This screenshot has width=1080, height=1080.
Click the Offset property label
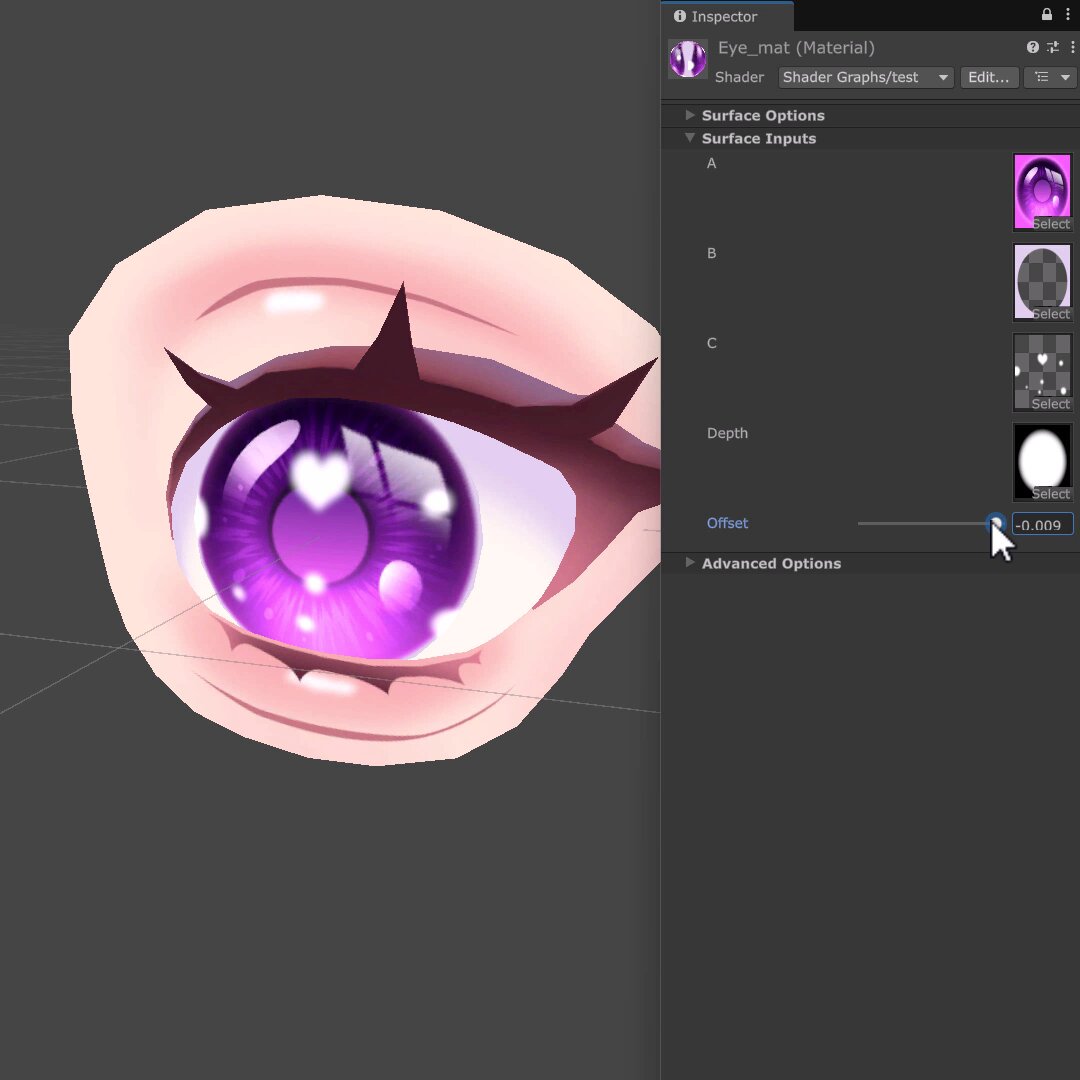[727, 523]
